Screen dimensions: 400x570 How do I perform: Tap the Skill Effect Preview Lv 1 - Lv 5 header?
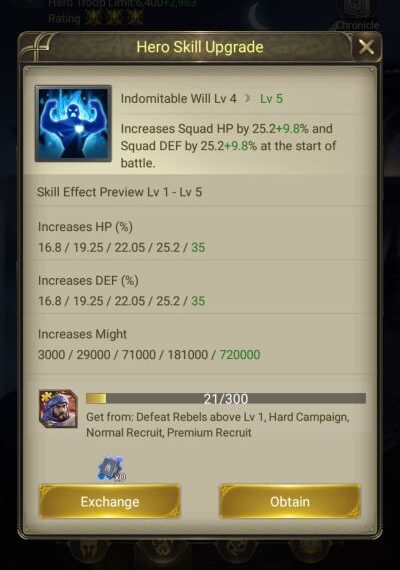pyautogui.click(x=119, y=192)
